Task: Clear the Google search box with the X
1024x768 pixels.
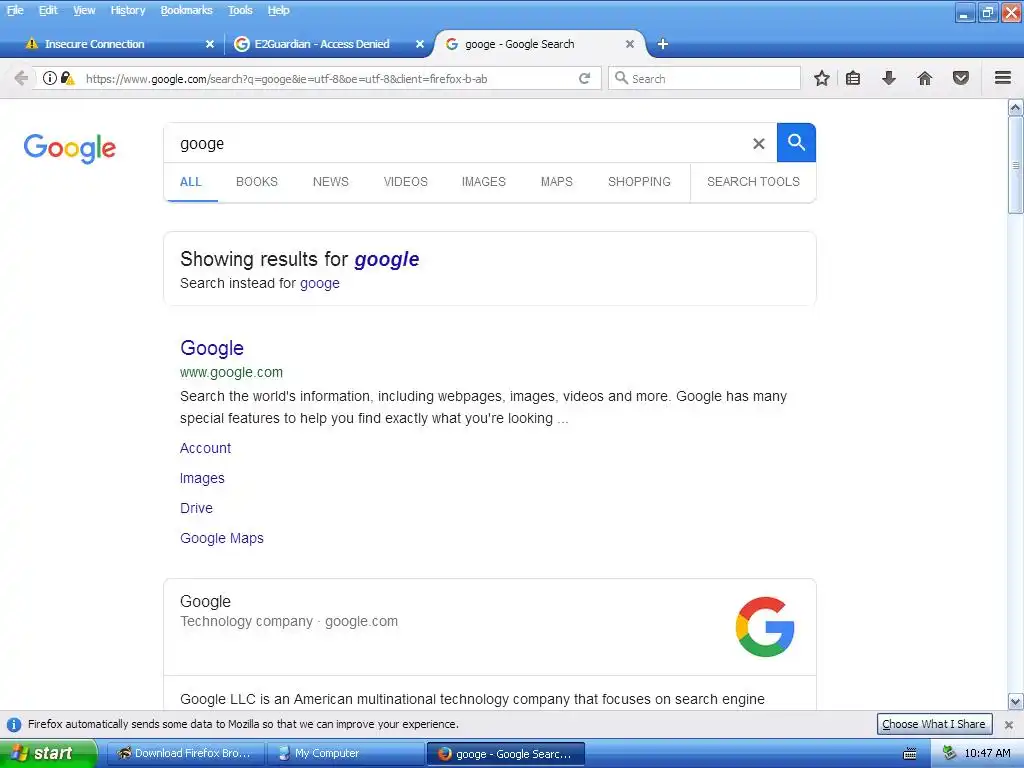Action: (x=758, y=144)
